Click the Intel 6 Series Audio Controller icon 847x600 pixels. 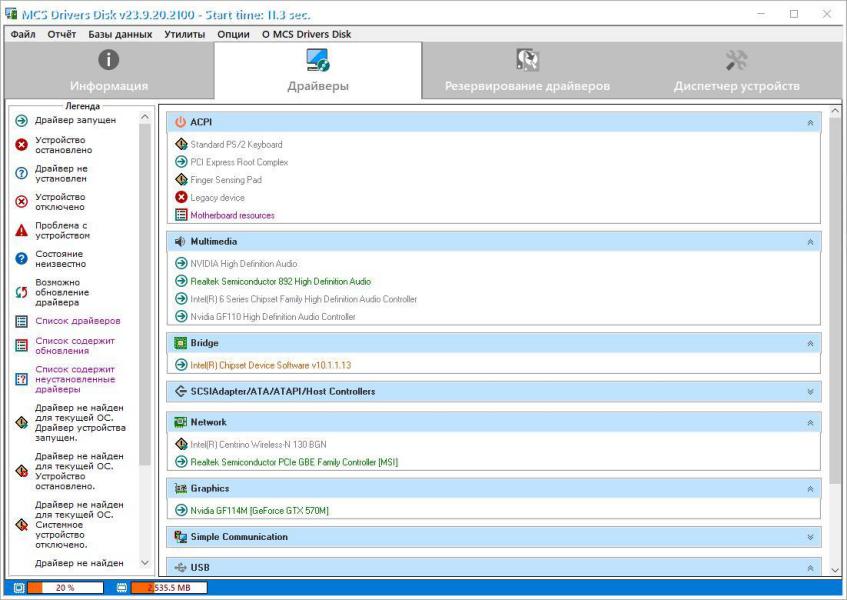(x=182, y=299)
